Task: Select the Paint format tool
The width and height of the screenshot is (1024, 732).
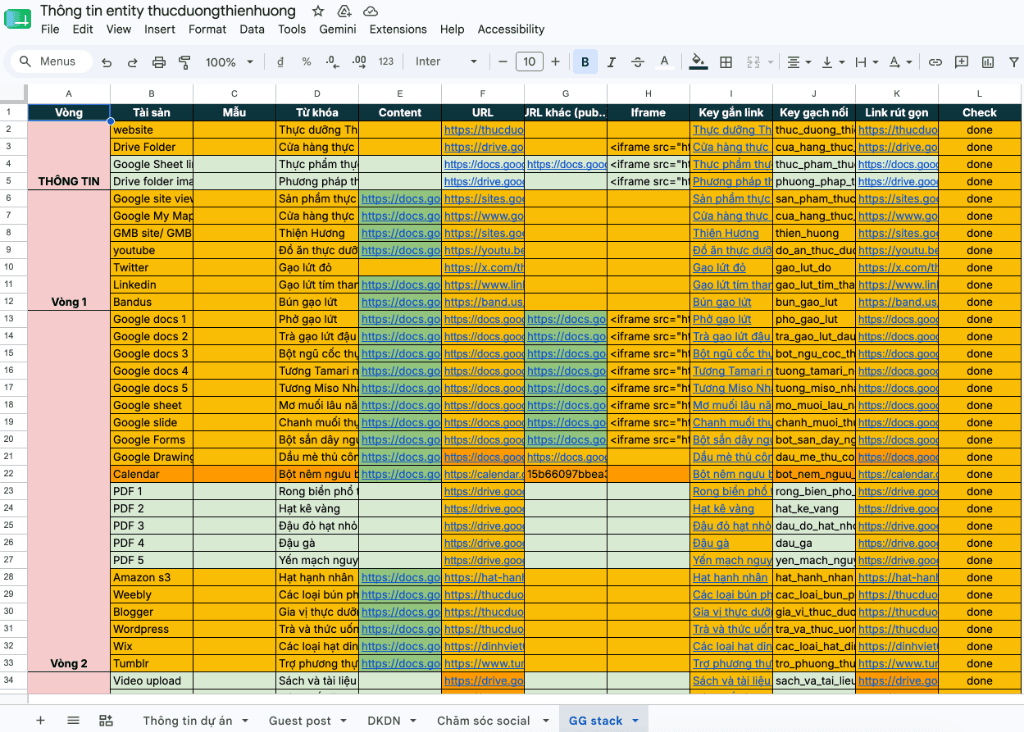Action: [x=185, y=62]
